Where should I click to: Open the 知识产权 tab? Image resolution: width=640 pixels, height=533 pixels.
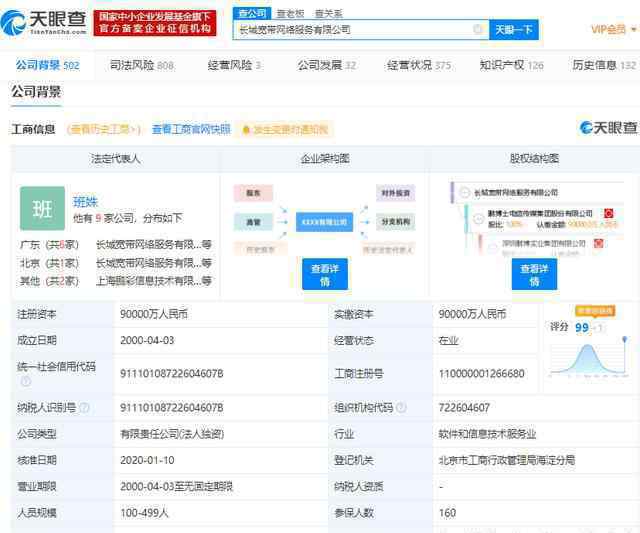pos(511,65)
